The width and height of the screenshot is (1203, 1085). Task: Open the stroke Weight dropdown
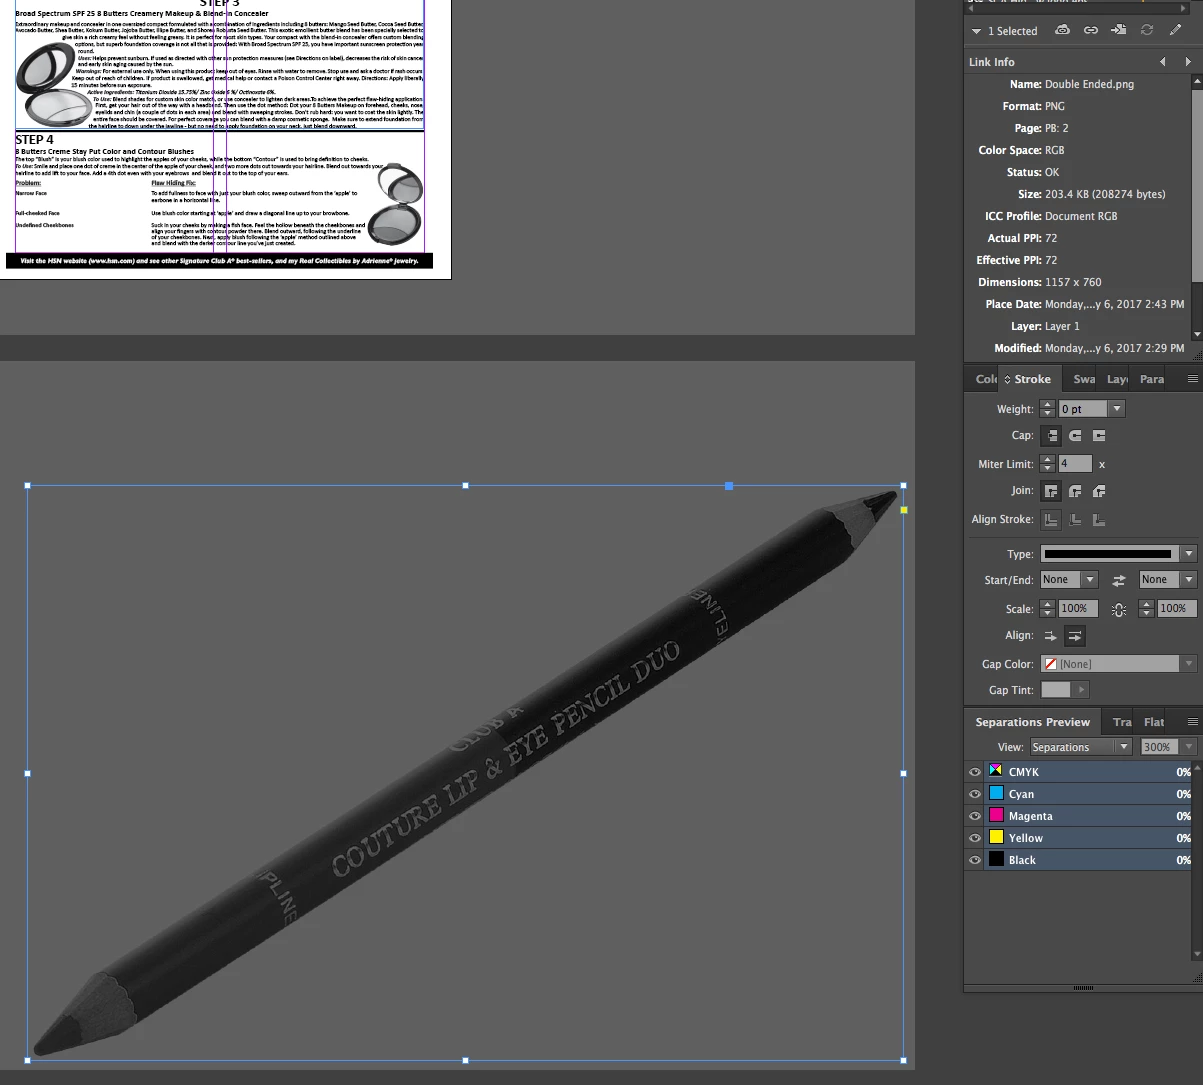(x=1117, y=409)
